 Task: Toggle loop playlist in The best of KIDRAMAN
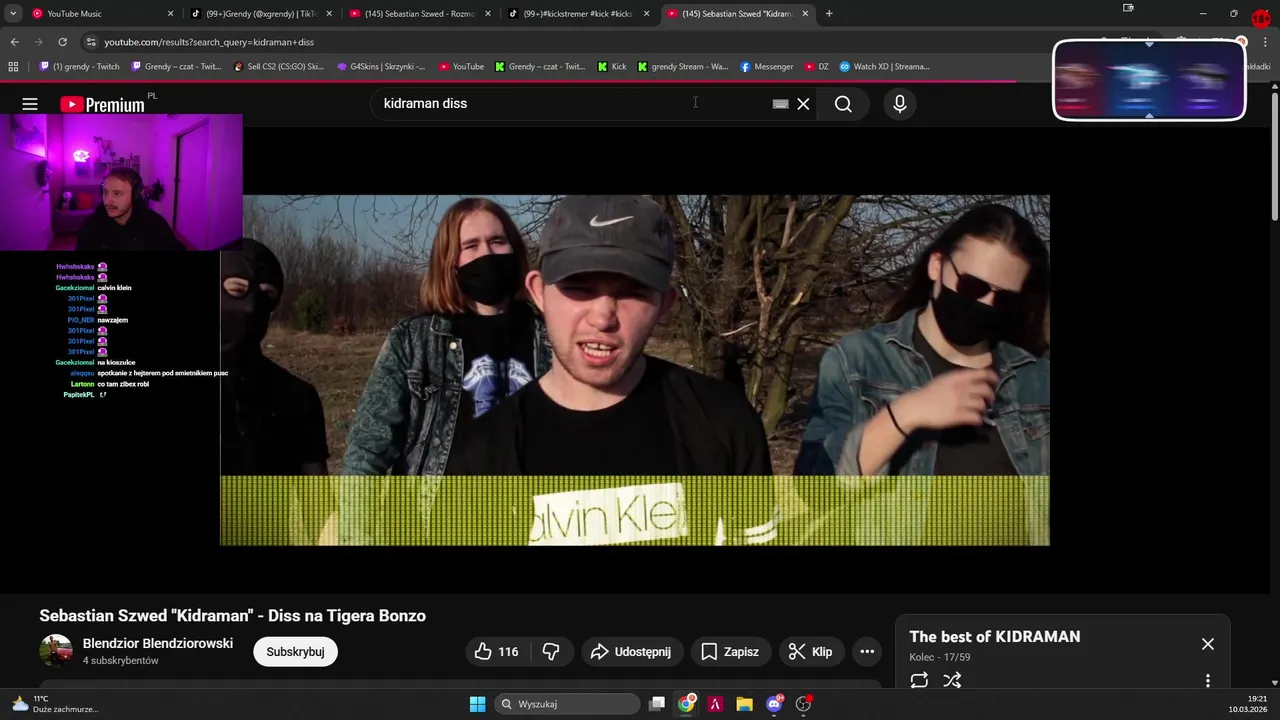pos(919,680)
